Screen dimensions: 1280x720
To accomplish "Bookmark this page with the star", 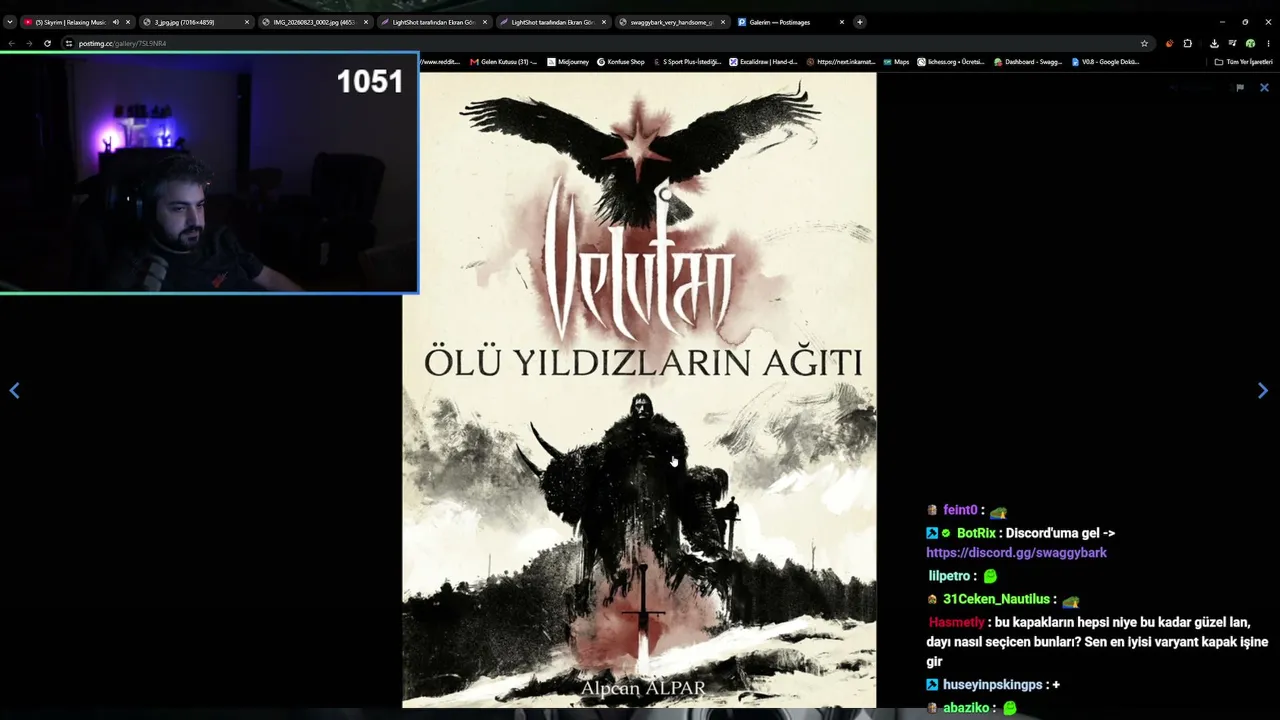I will [x=1144, y=43].
